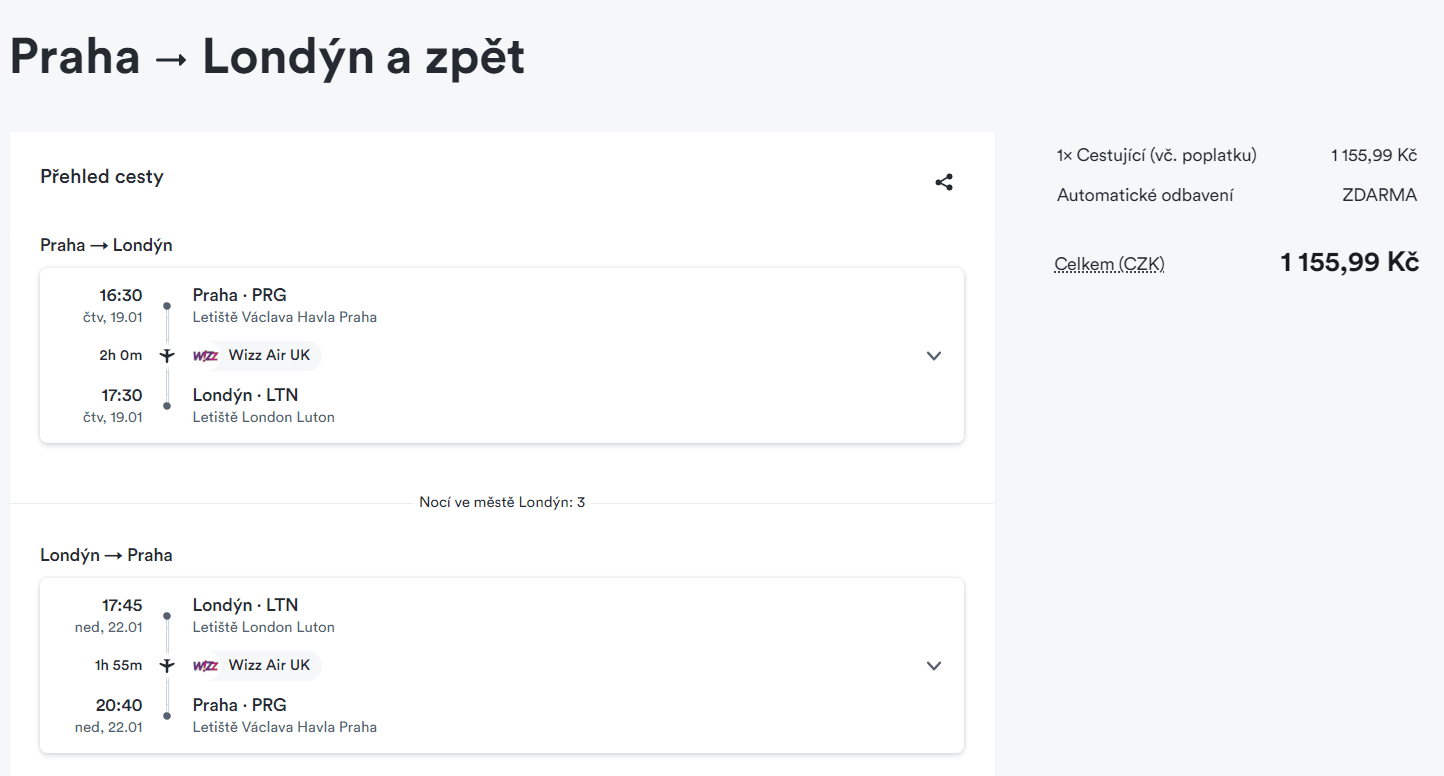Click the Londýn · LTN arrival at 17:30
This screenshot has width=1444, height=776.
coord(245,395)
